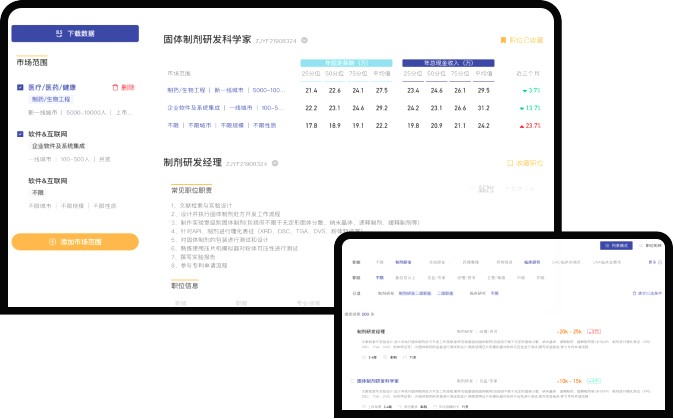674x419 pixels.
Task: Click the 下载数据 download button
Action: [75, 33]
